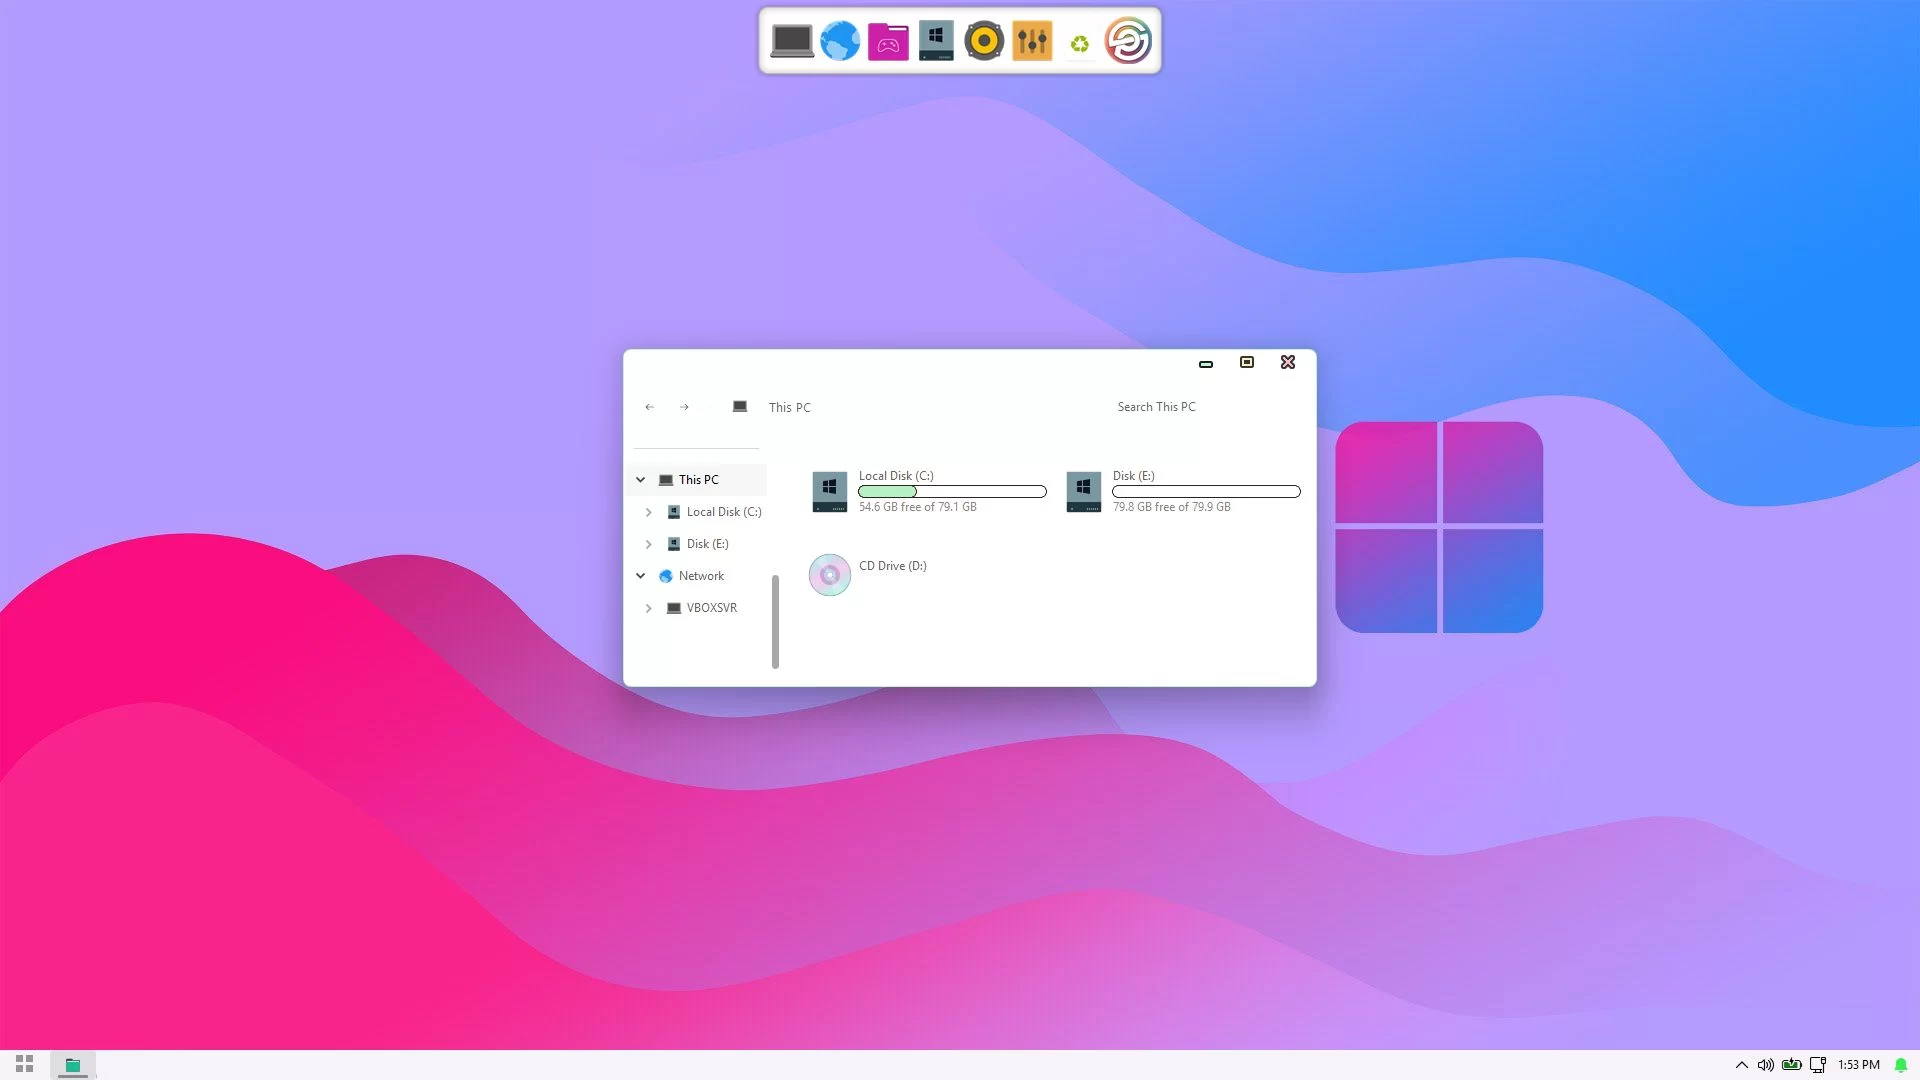Viewport: 1920px width, 1080px height.
Task: Launch the circular swirl app icon in dock
Action: (x=1128, y=41)
